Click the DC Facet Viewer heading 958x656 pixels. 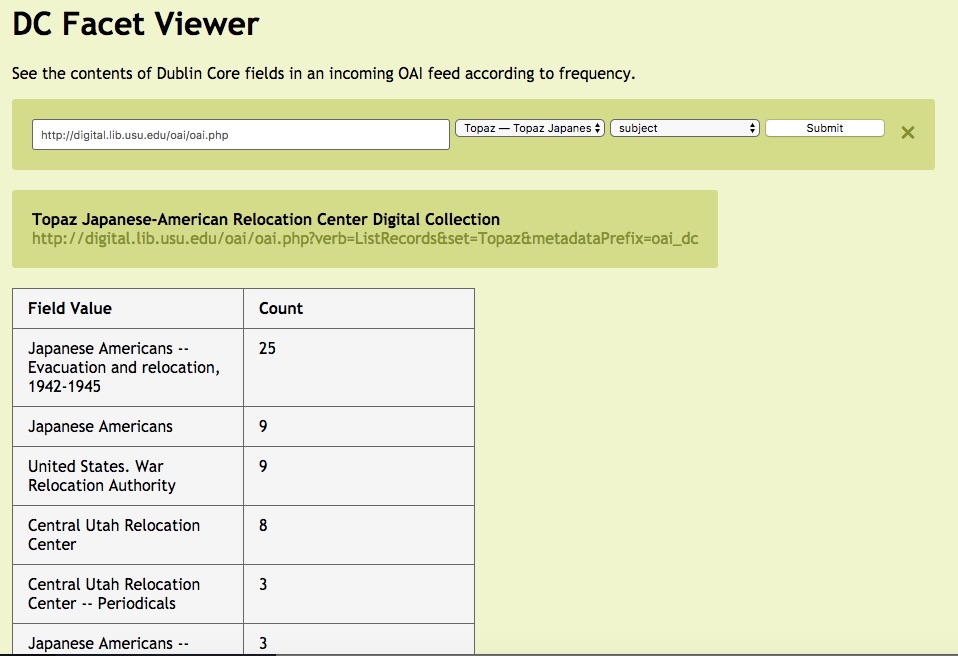[136, 24]
